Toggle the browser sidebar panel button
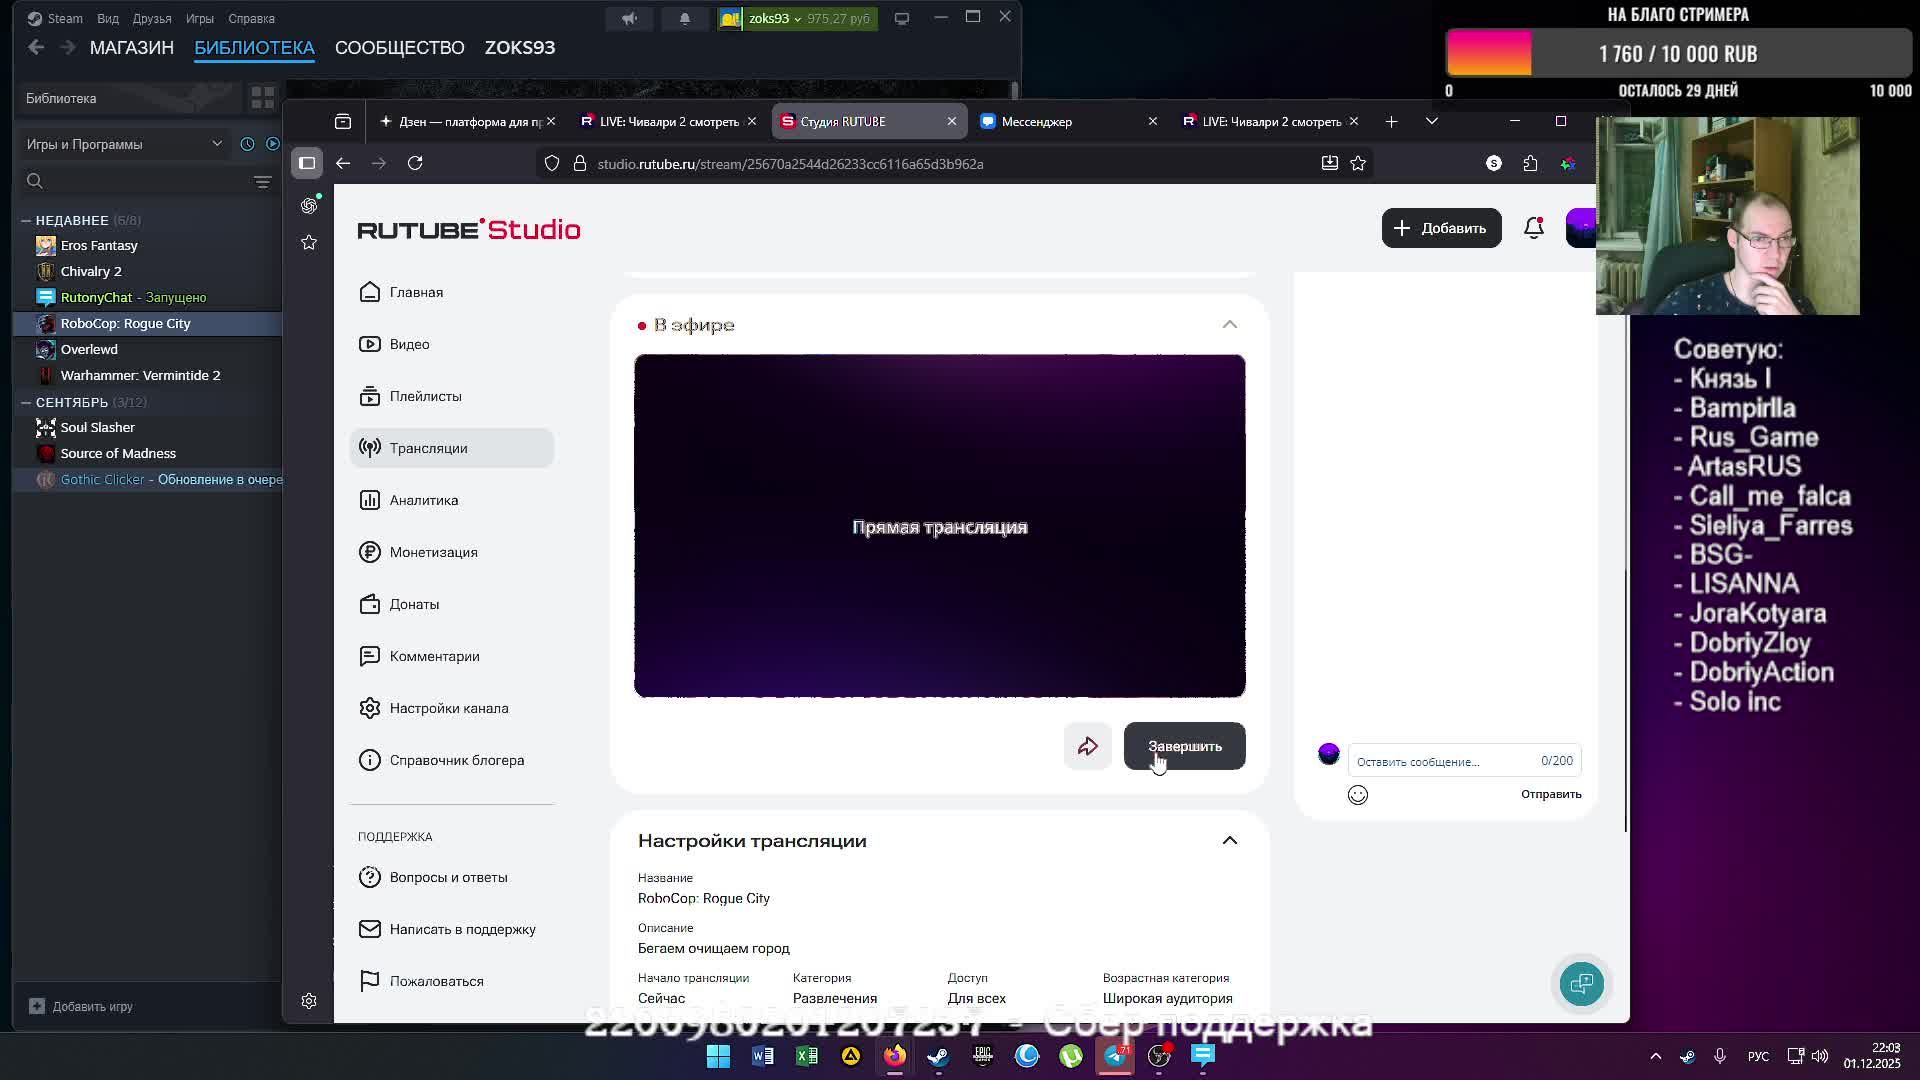 pyautogui.click(x=307, y=163)
